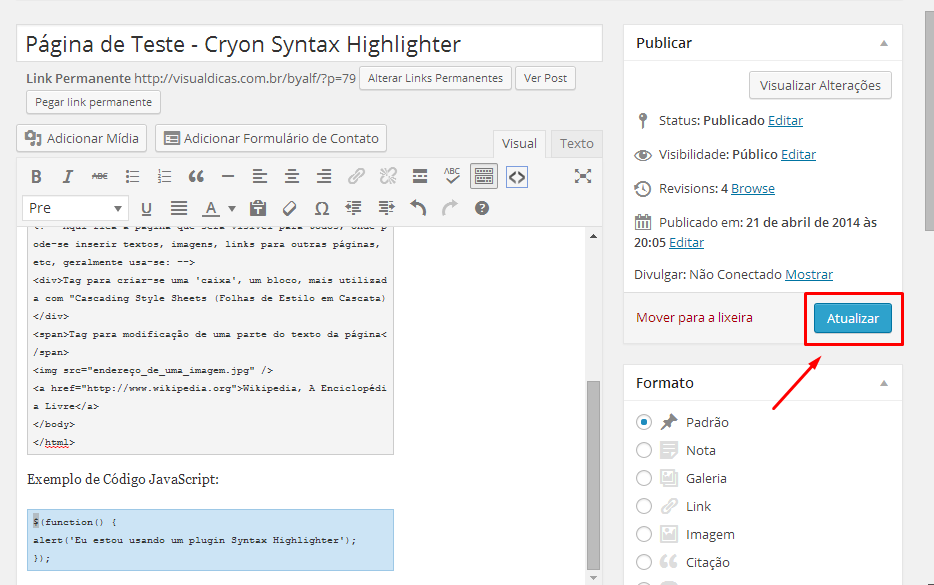934x585 pixels.
Task: Open text color picker dropdown arrow
Action: click(232, 209)
